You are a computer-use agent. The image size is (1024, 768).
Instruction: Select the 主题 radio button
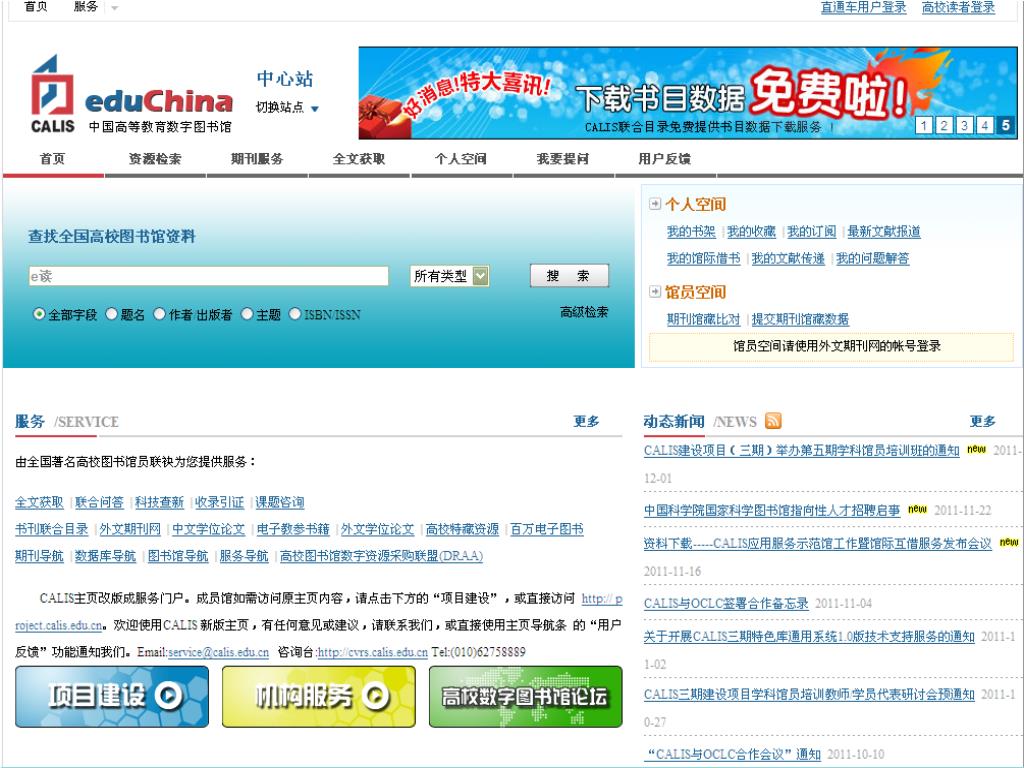tap(247, 314)
